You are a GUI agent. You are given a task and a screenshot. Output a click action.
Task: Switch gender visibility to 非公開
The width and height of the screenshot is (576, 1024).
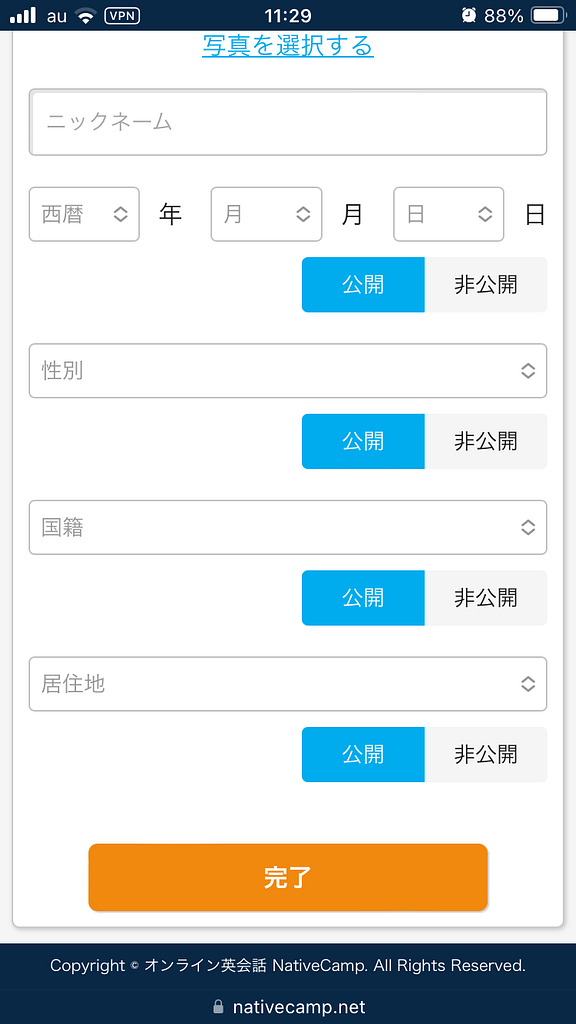click(x=486, y=441)
